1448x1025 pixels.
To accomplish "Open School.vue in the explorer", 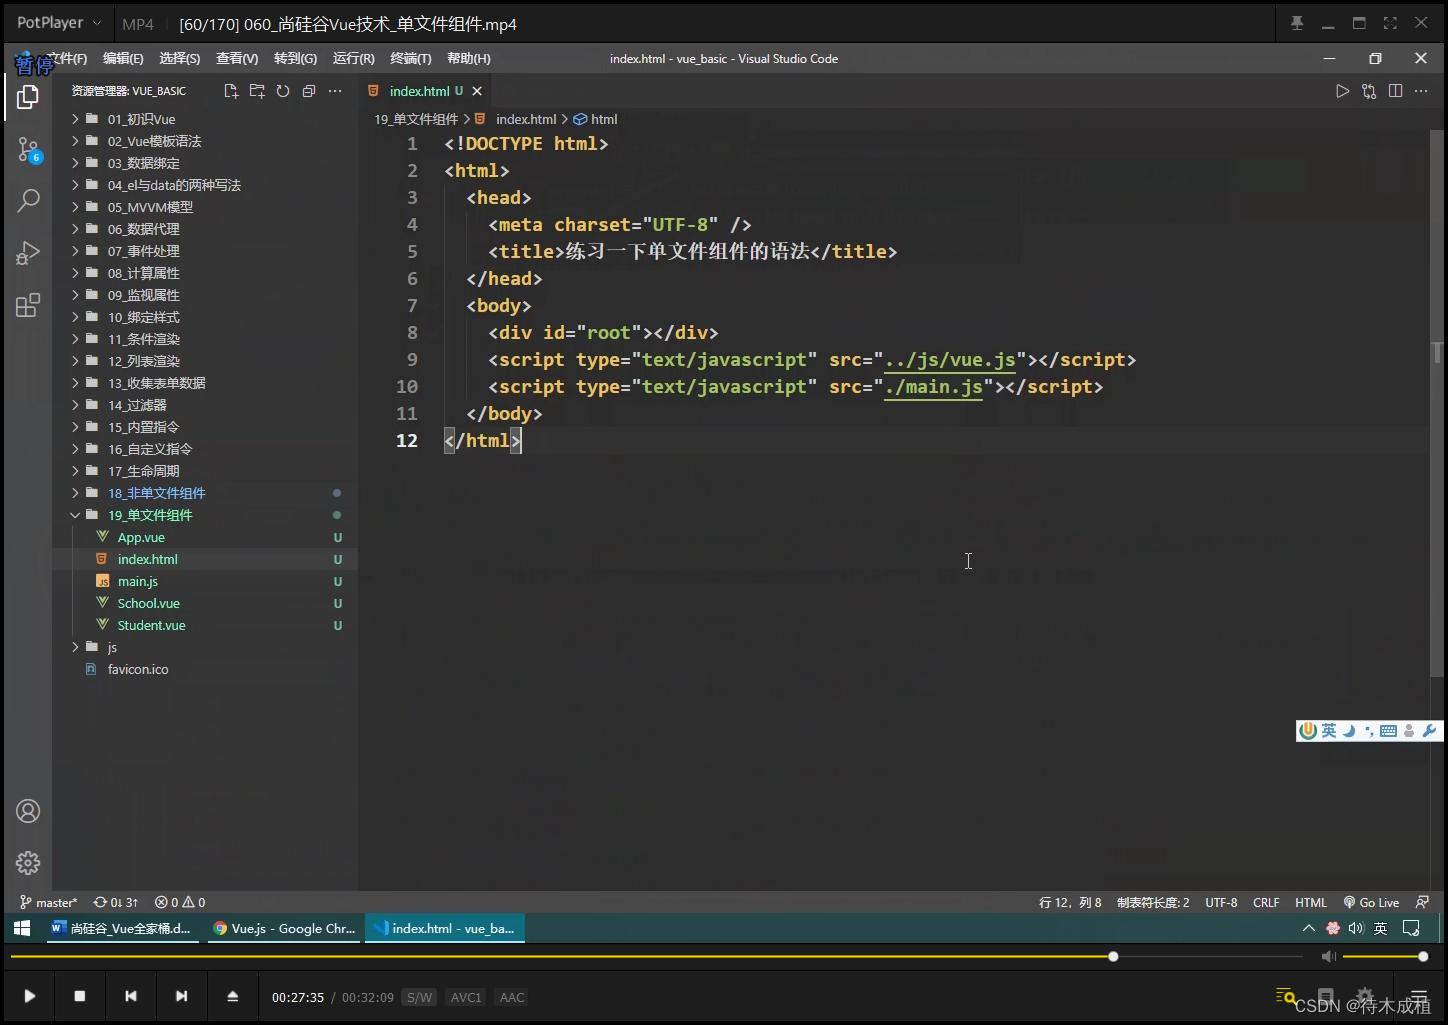I will point(205,603).
